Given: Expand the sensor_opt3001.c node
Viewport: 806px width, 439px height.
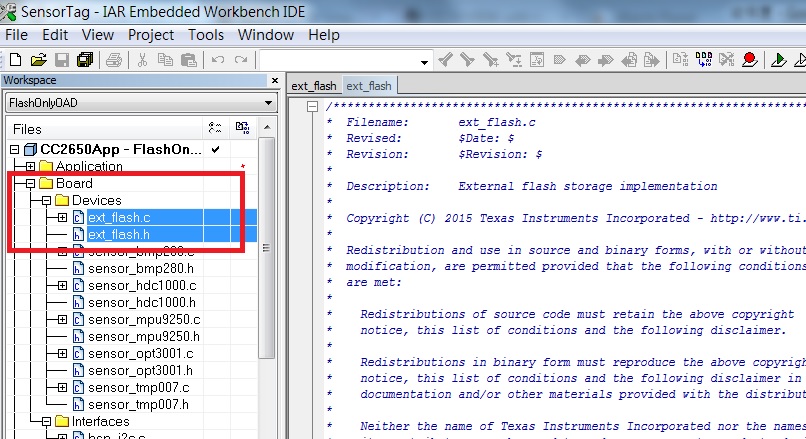Looking at the screenshot, I should pyautogui.click(x=62, y=353).
